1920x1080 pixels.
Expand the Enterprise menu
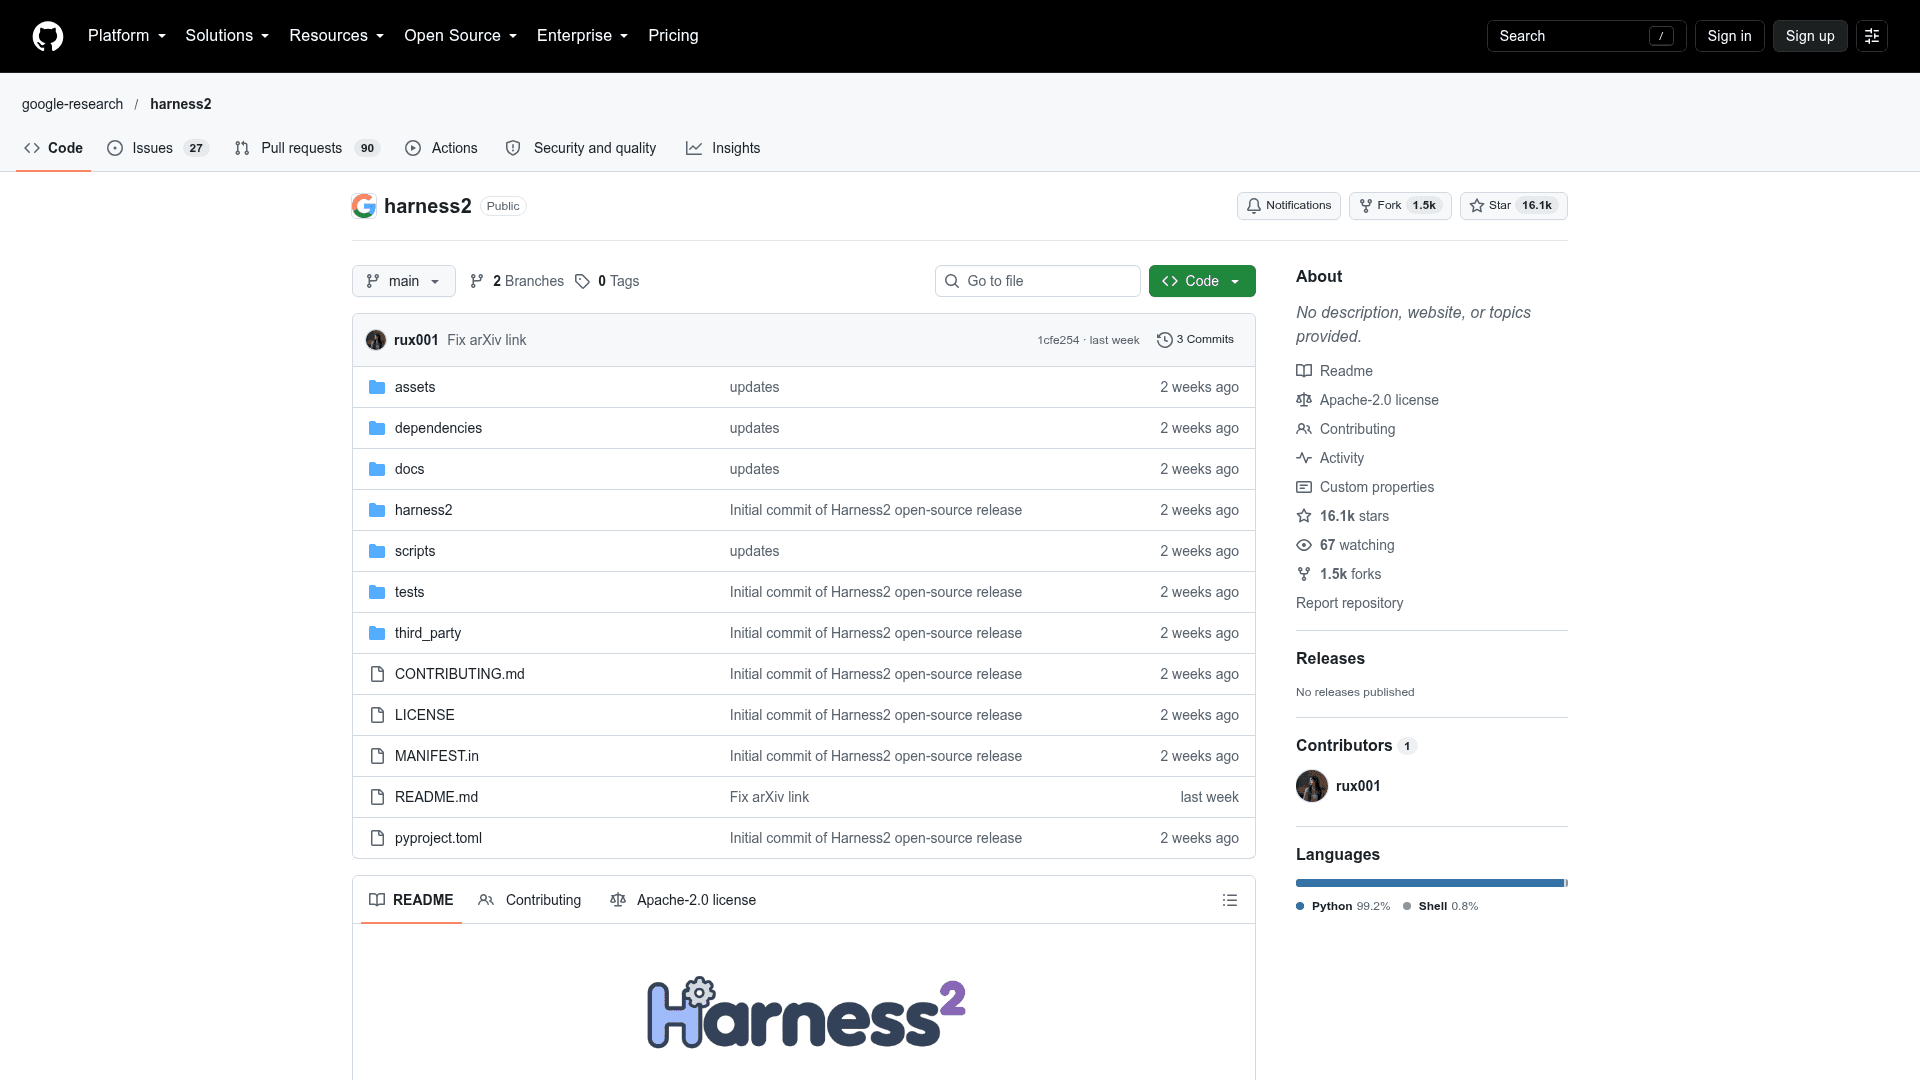point(582,36)
